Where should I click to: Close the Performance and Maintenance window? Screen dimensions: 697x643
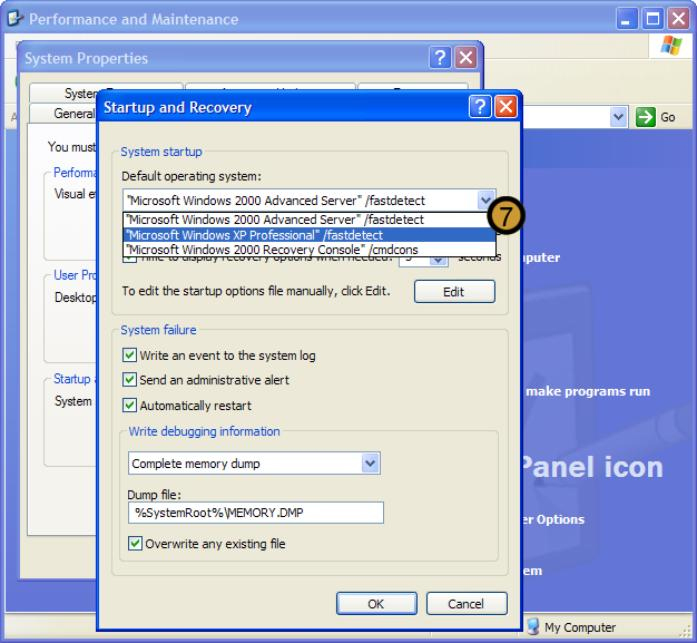pos(679,19)
